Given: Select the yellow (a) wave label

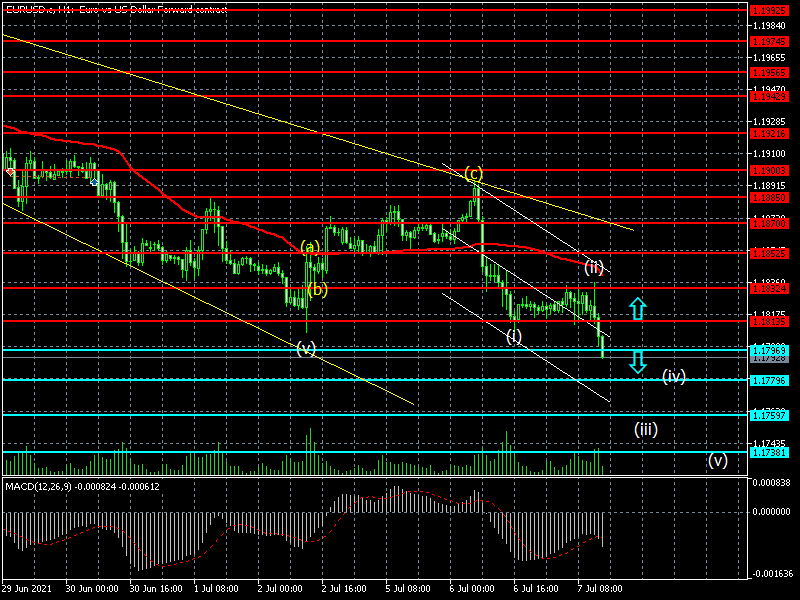Looking at the screenshot, I should (310, 247).
